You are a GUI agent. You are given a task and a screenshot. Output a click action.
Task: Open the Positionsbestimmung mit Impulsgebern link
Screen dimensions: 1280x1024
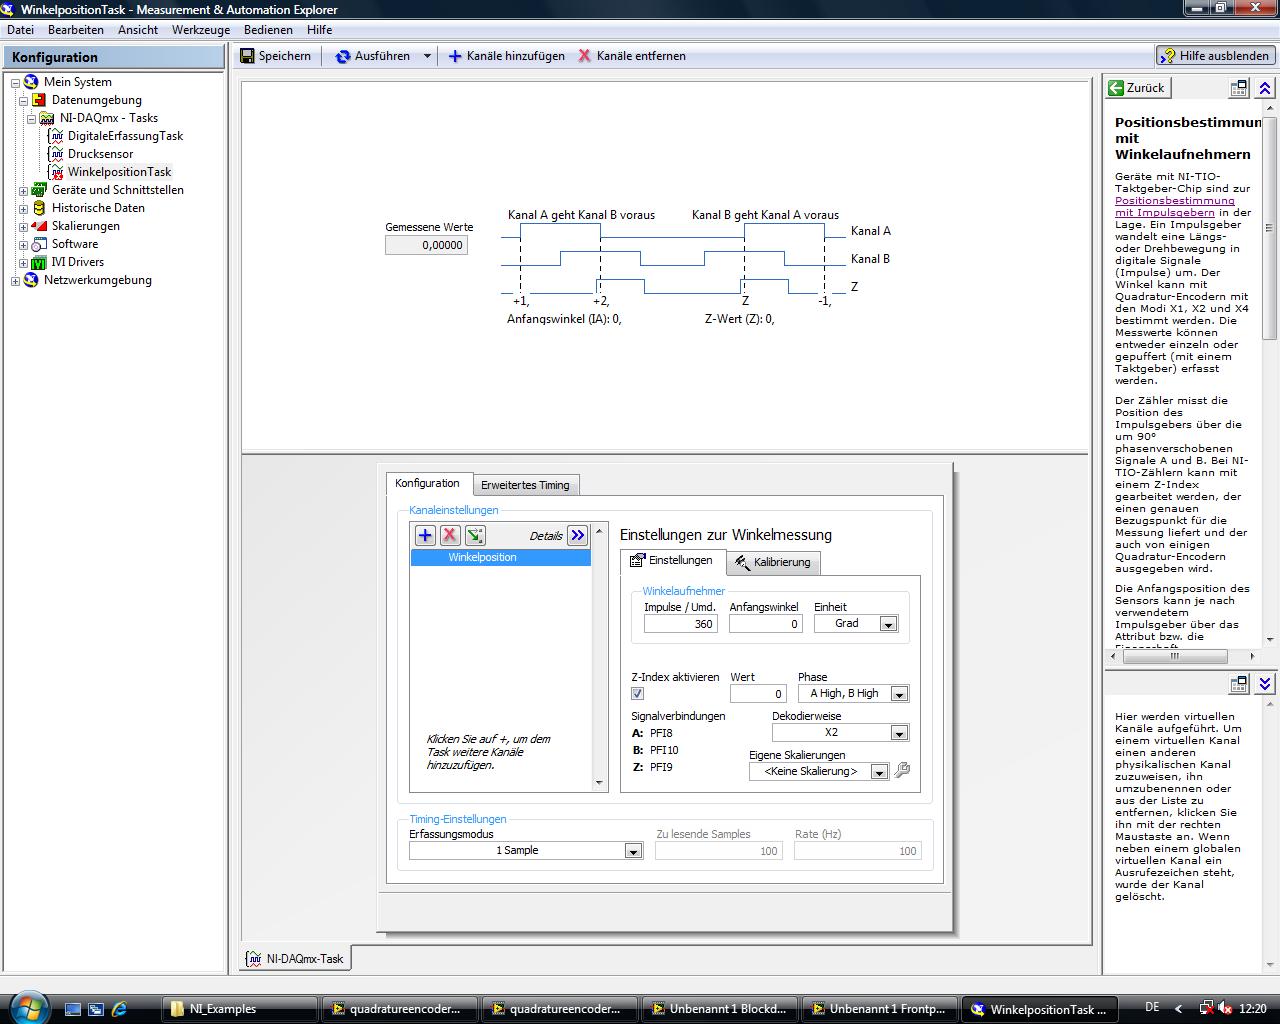[x=1175, y=206]
